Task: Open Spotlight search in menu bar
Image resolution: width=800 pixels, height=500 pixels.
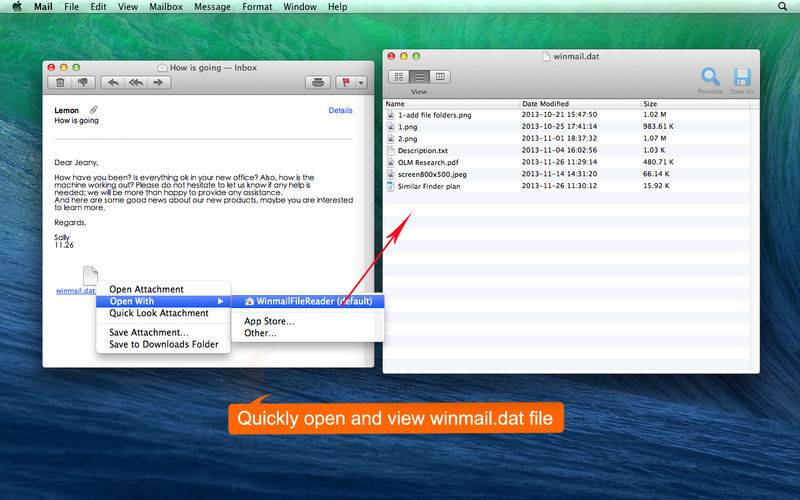Action: point(782,7)
